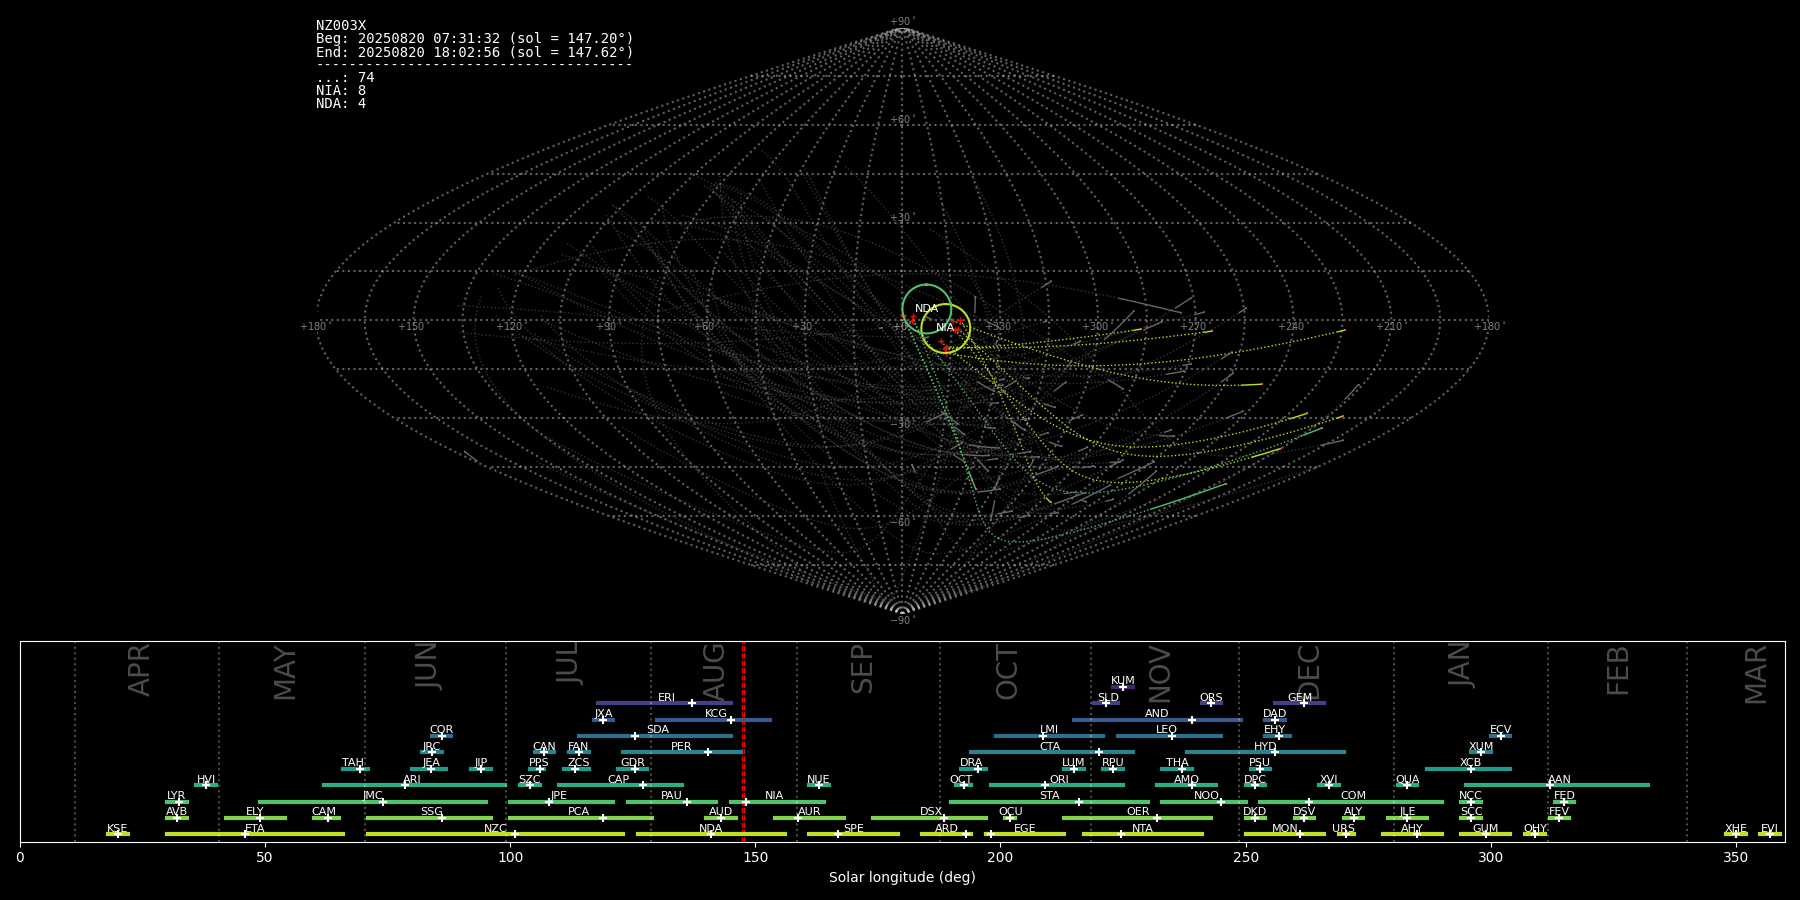Click the '...: 74' count in header
This screenshot has width=1800, height=900.
click(345, 78)
